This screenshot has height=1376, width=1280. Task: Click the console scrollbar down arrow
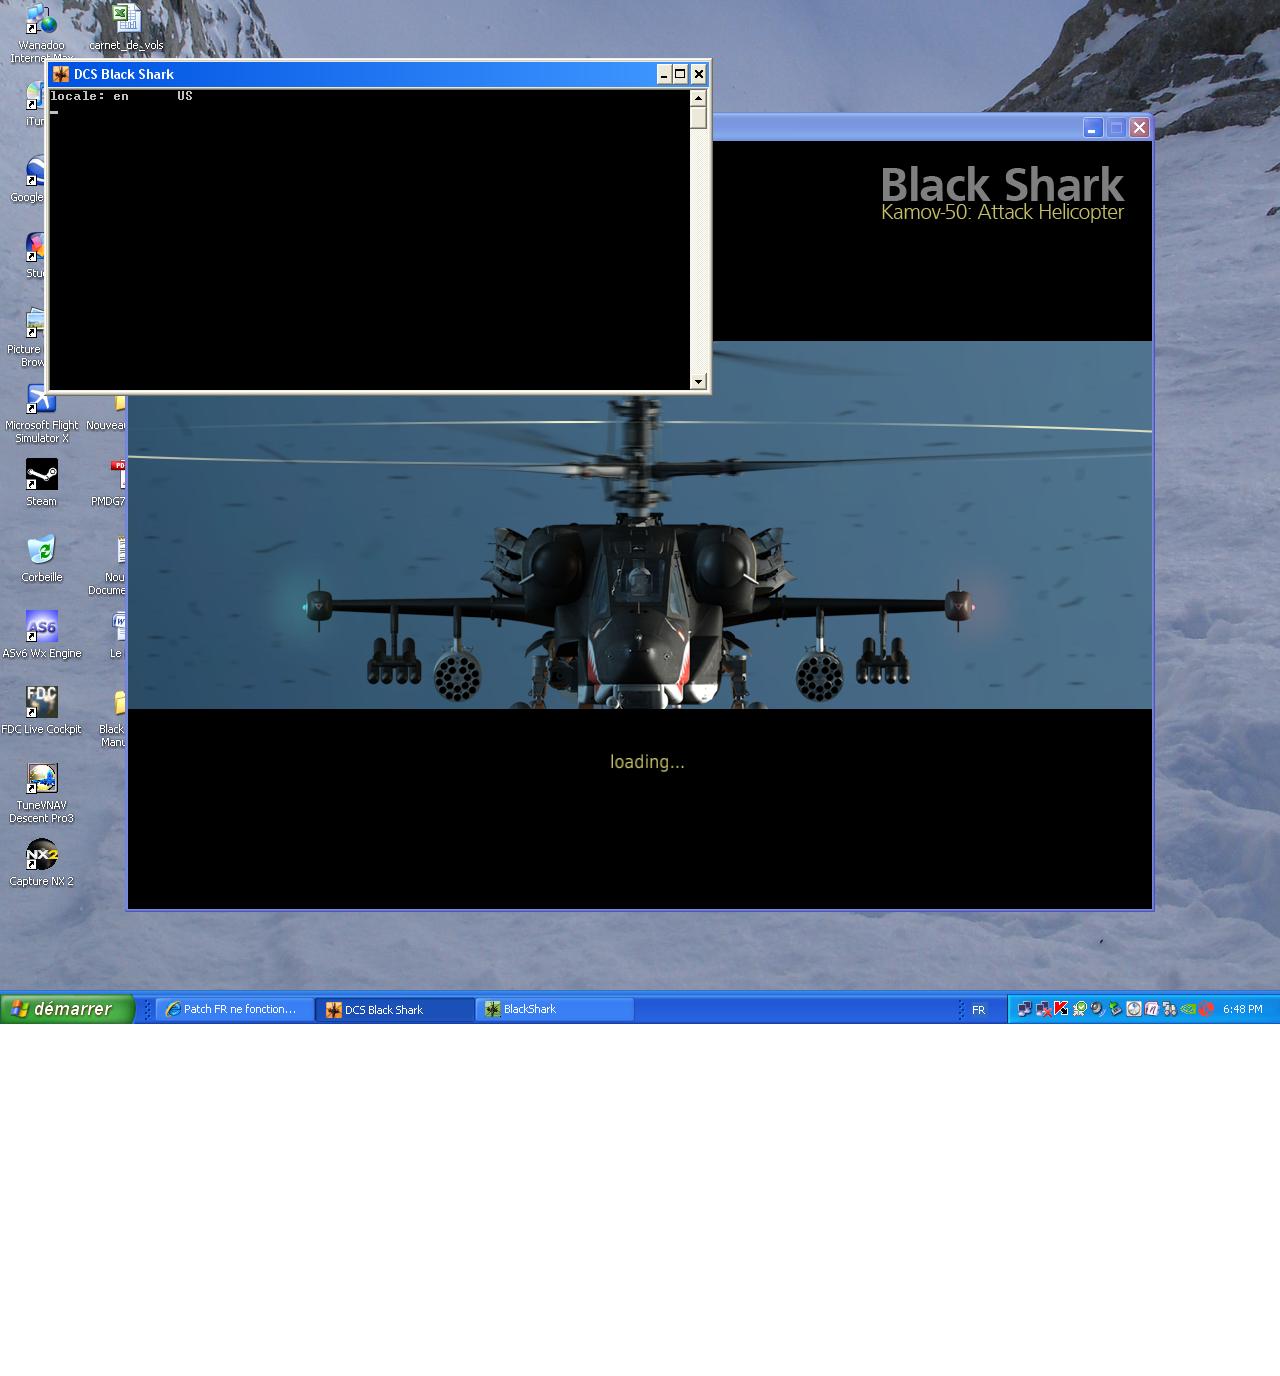tap(698, 381)
